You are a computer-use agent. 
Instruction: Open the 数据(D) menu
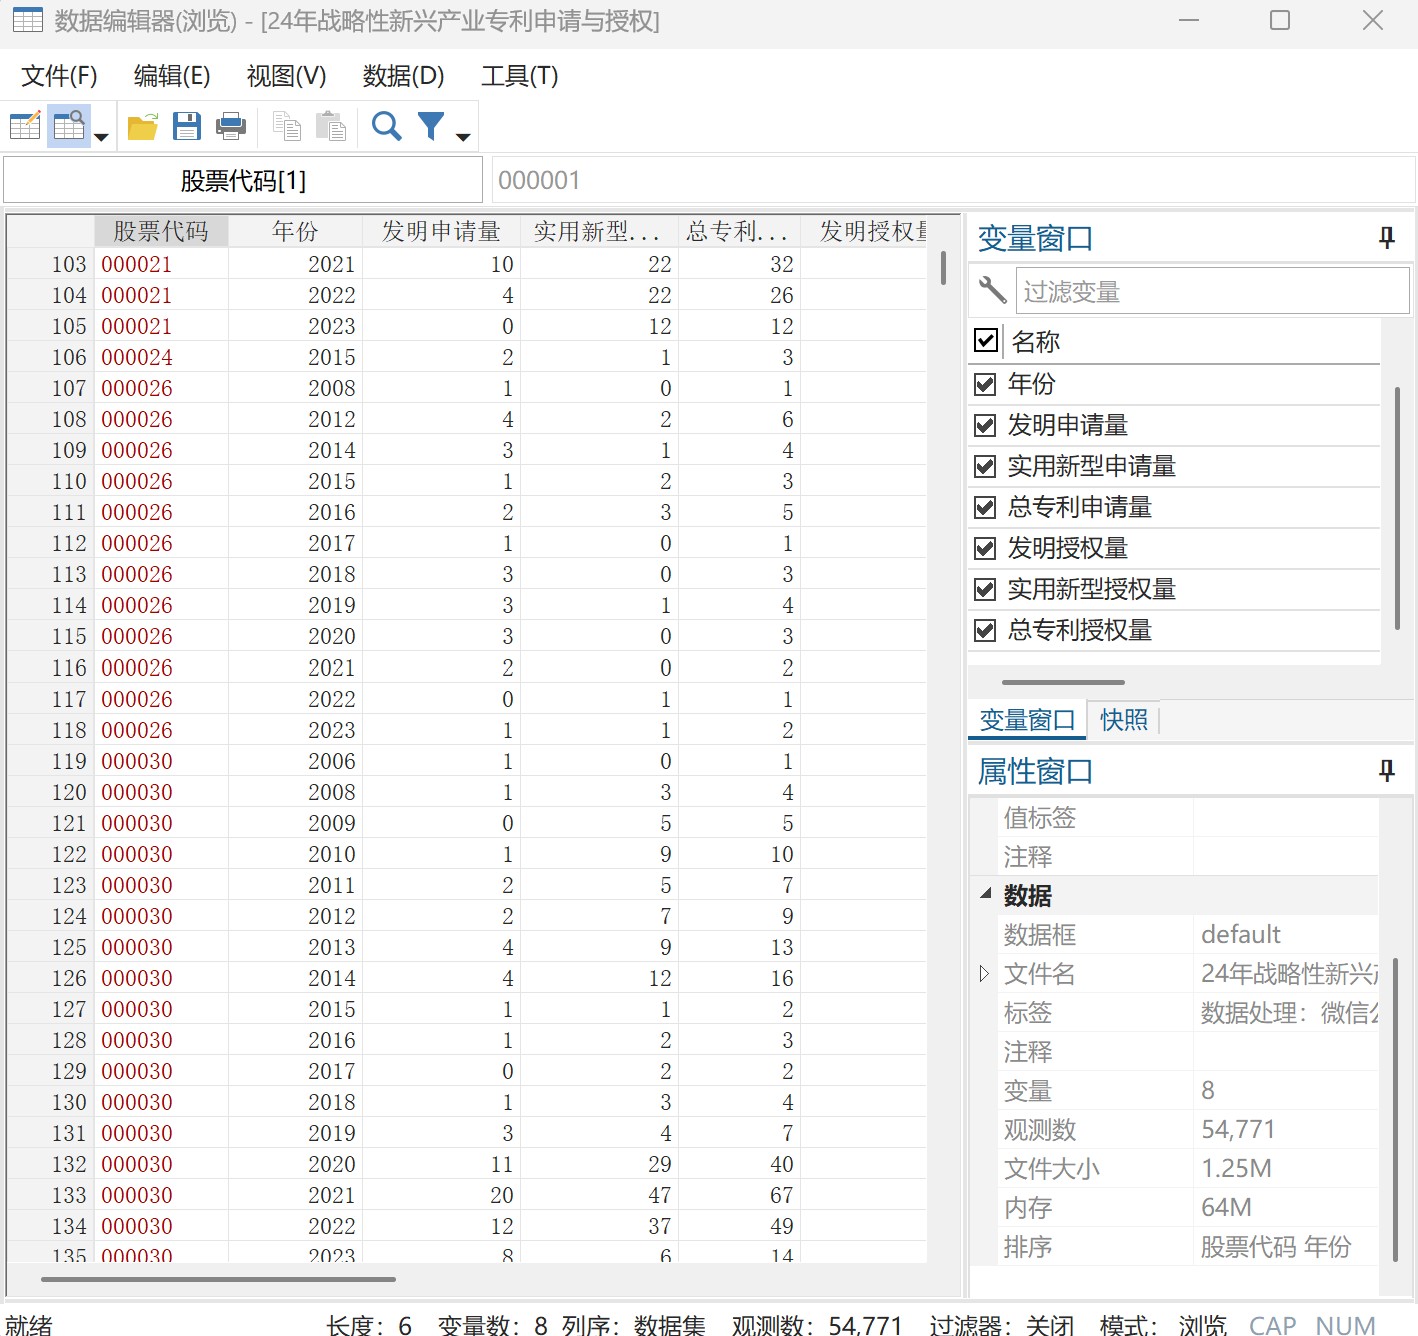point(403,76)
